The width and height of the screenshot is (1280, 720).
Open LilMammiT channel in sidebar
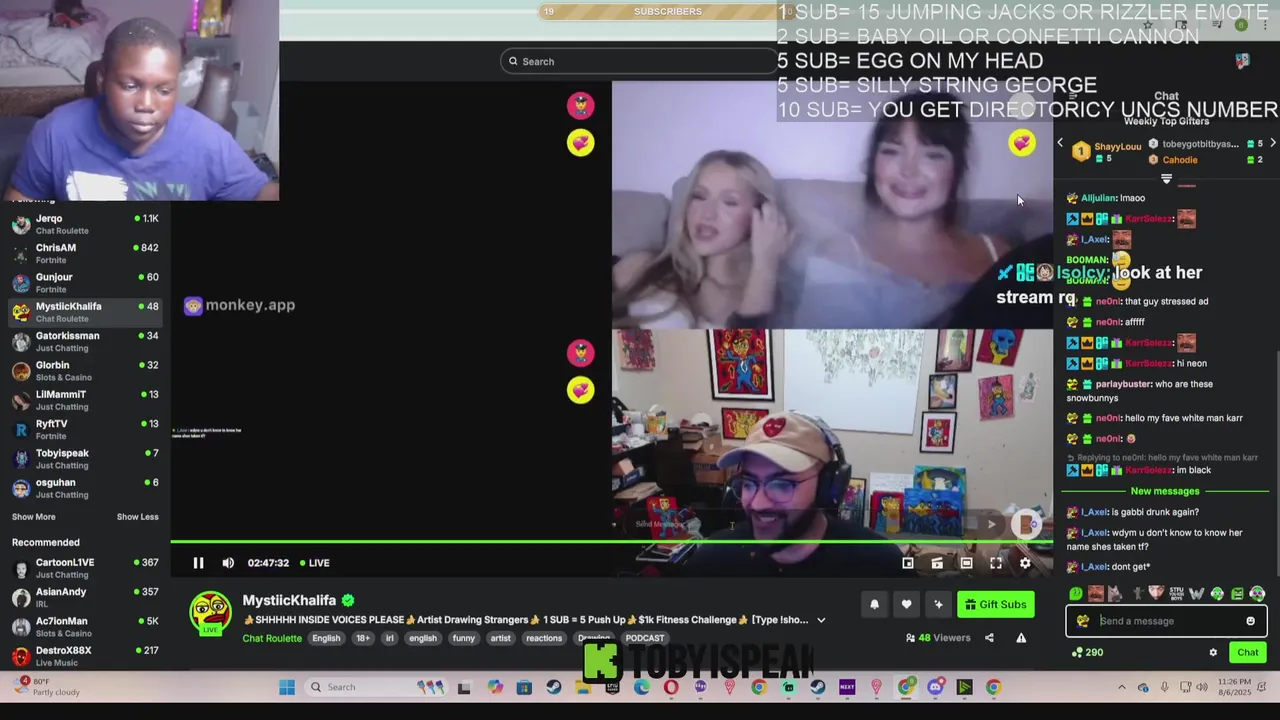[85, 400]
